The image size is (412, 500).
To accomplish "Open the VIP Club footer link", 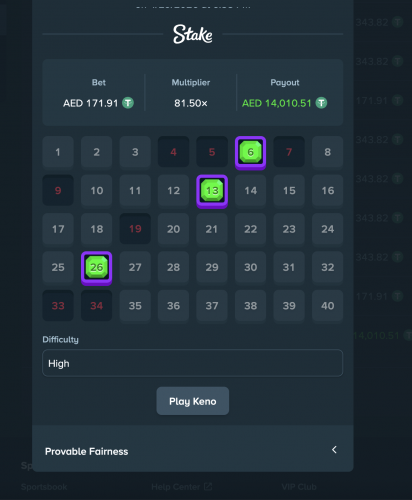I will click(x=299, y=487).
